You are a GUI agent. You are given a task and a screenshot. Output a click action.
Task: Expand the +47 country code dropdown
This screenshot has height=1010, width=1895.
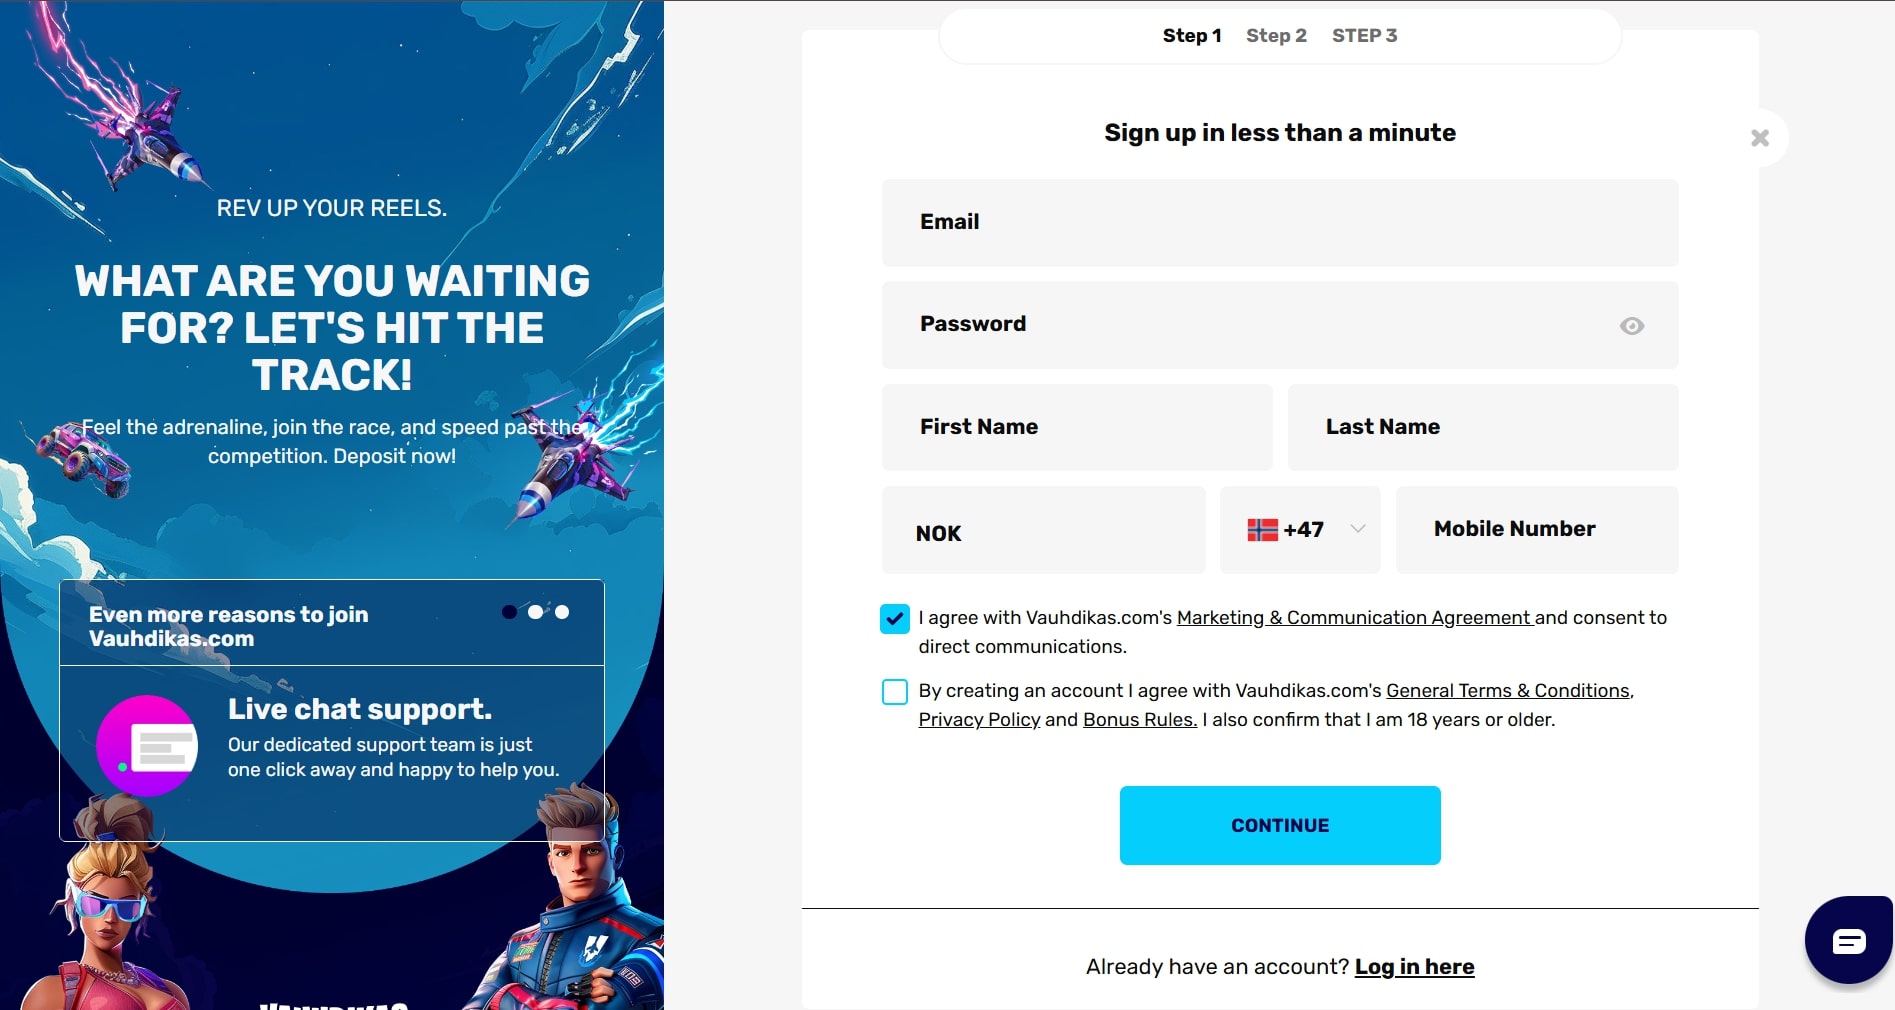tap(1357, 529)
